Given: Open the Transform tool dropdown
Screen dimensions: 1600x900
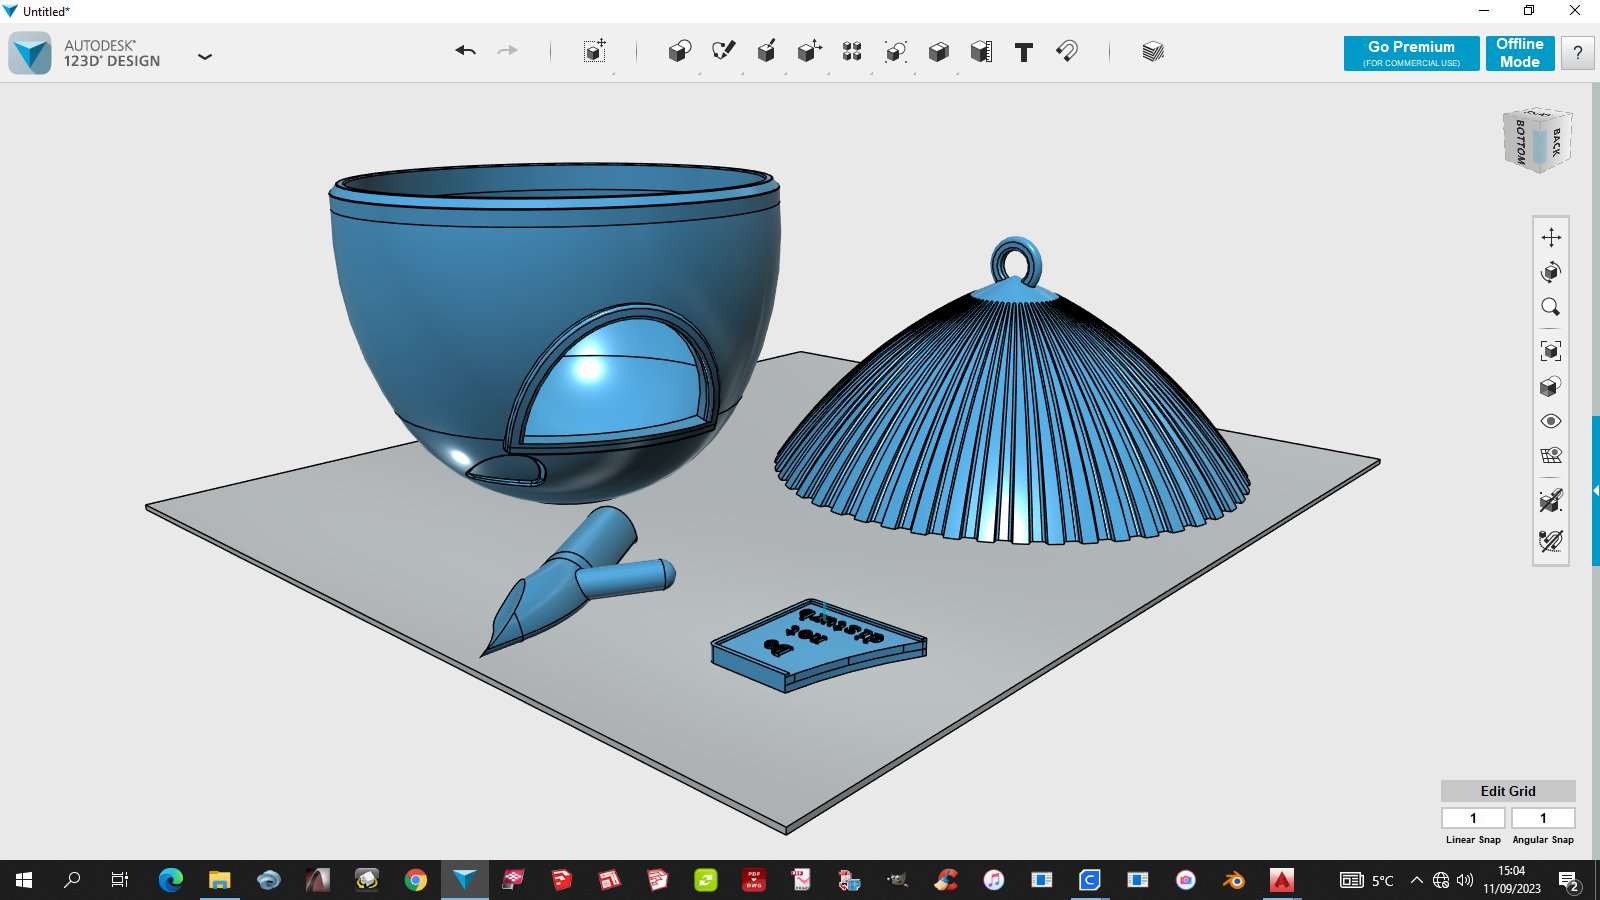Looking at the screenshot, I should tap(594, 51).
